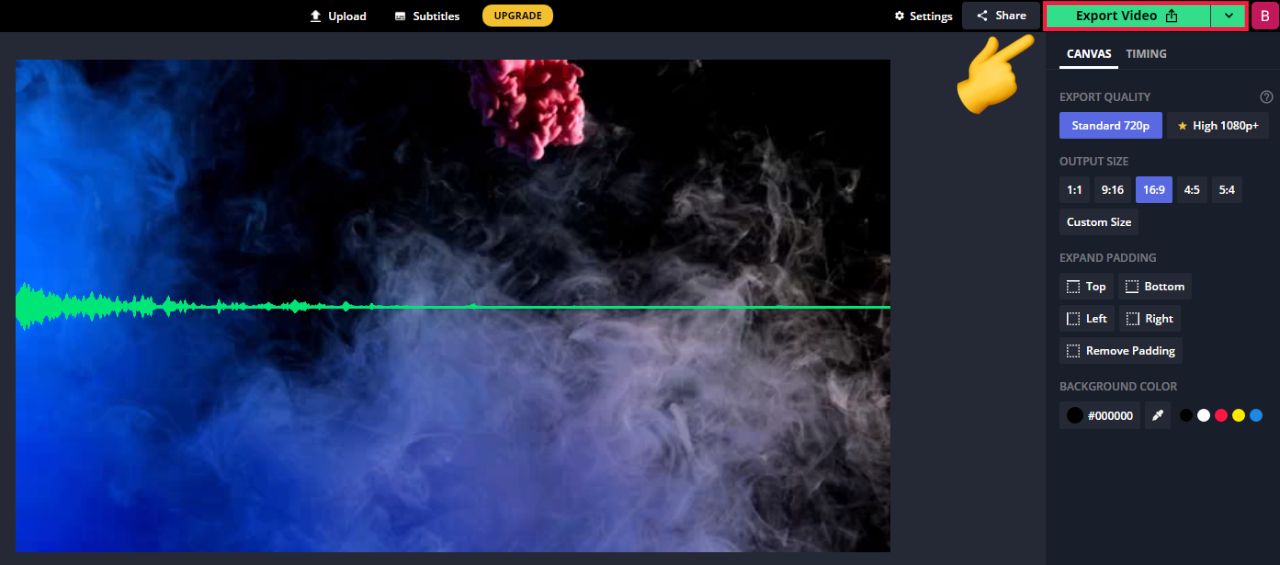
Task: Pick the red background color swatch
Action: (1221, 415)
